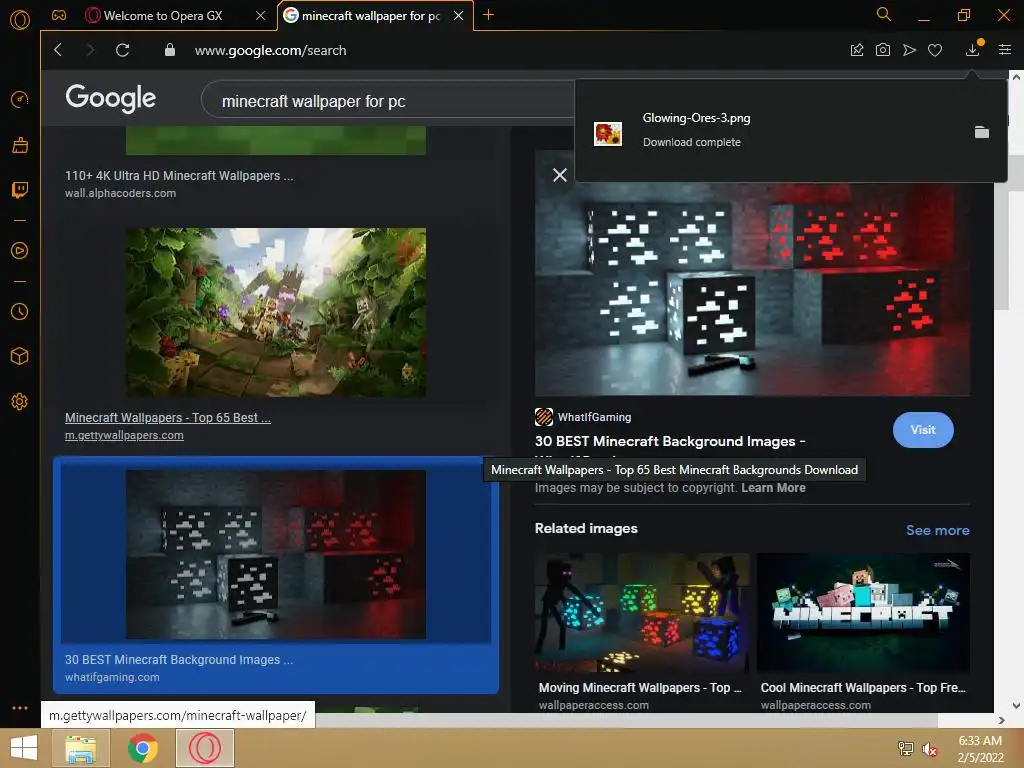This screenshot has height=768, width=1024.
Task: Click See more related images
Action: point(937,530)
